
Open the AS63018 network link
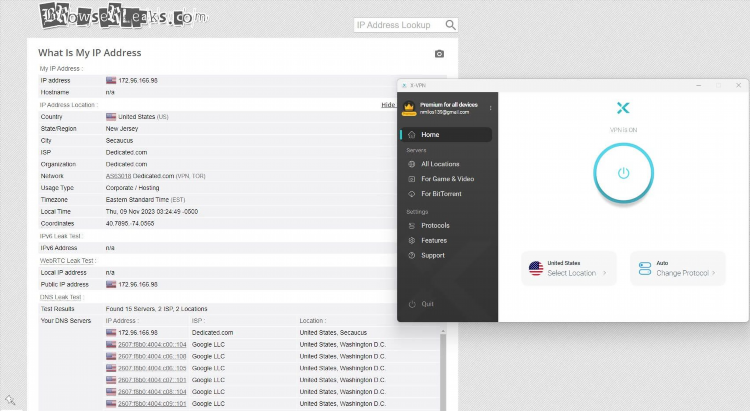[118, 176]
